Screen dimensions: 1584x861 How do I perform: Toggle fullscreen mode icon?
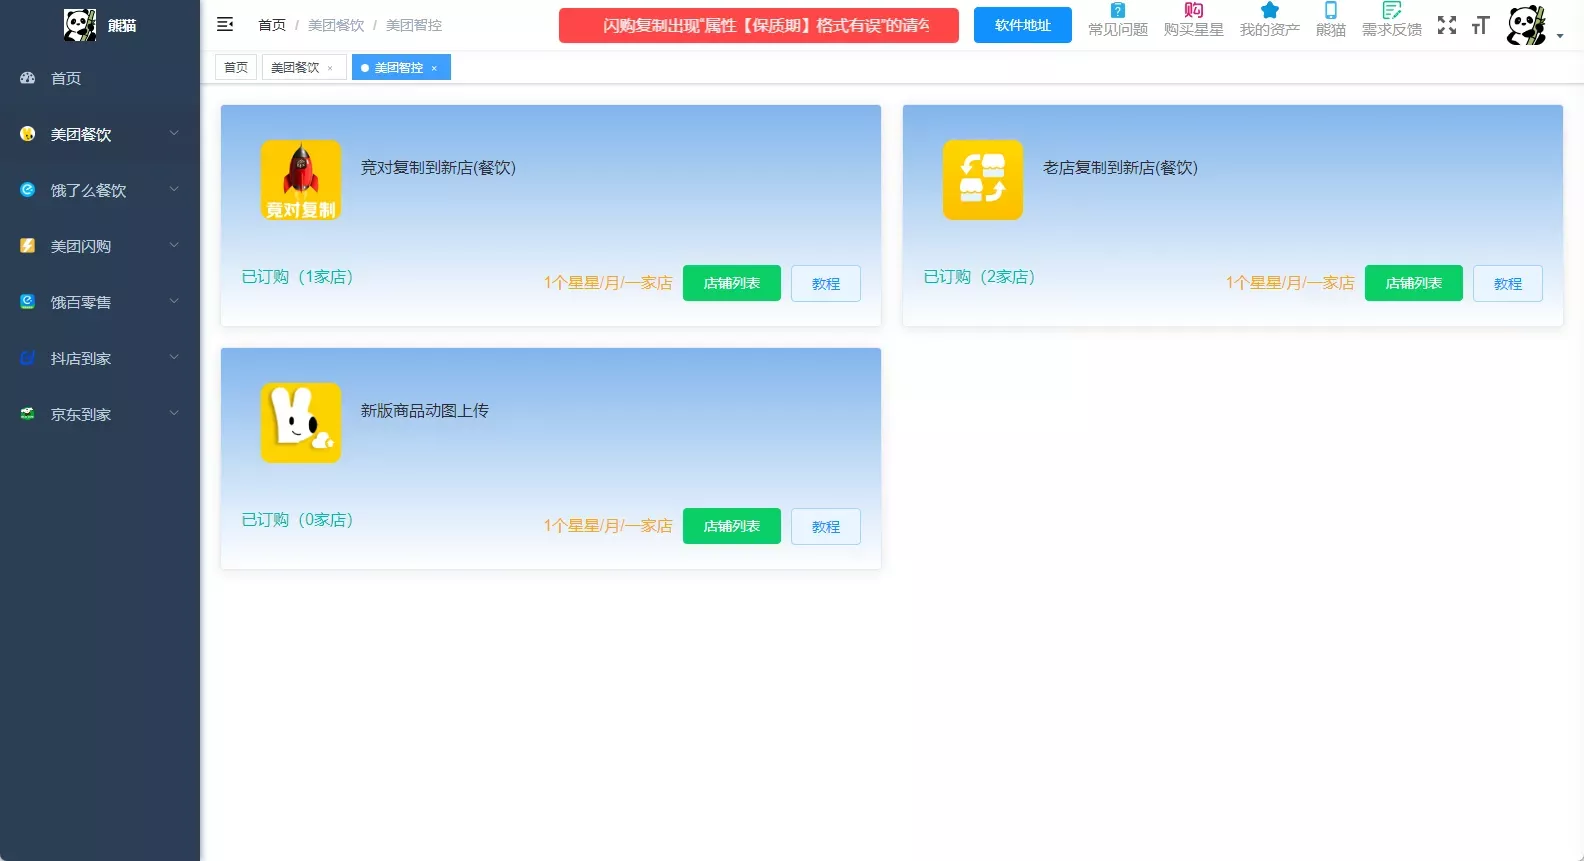[1447, 25]
